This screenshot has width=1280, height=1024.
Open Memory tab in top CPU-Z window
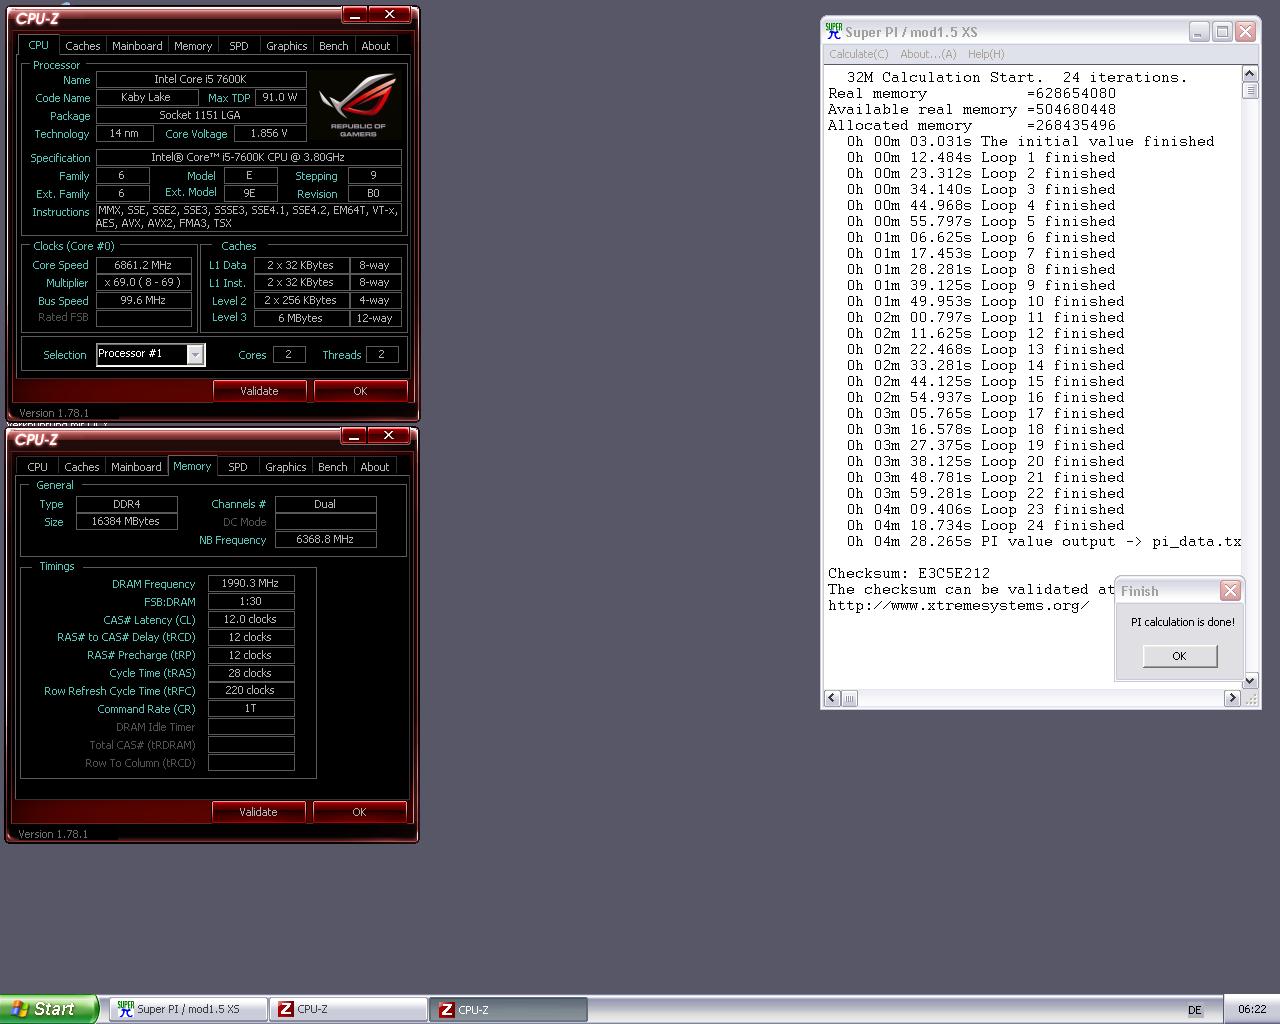pyautogui.click(x=193, y=46)
